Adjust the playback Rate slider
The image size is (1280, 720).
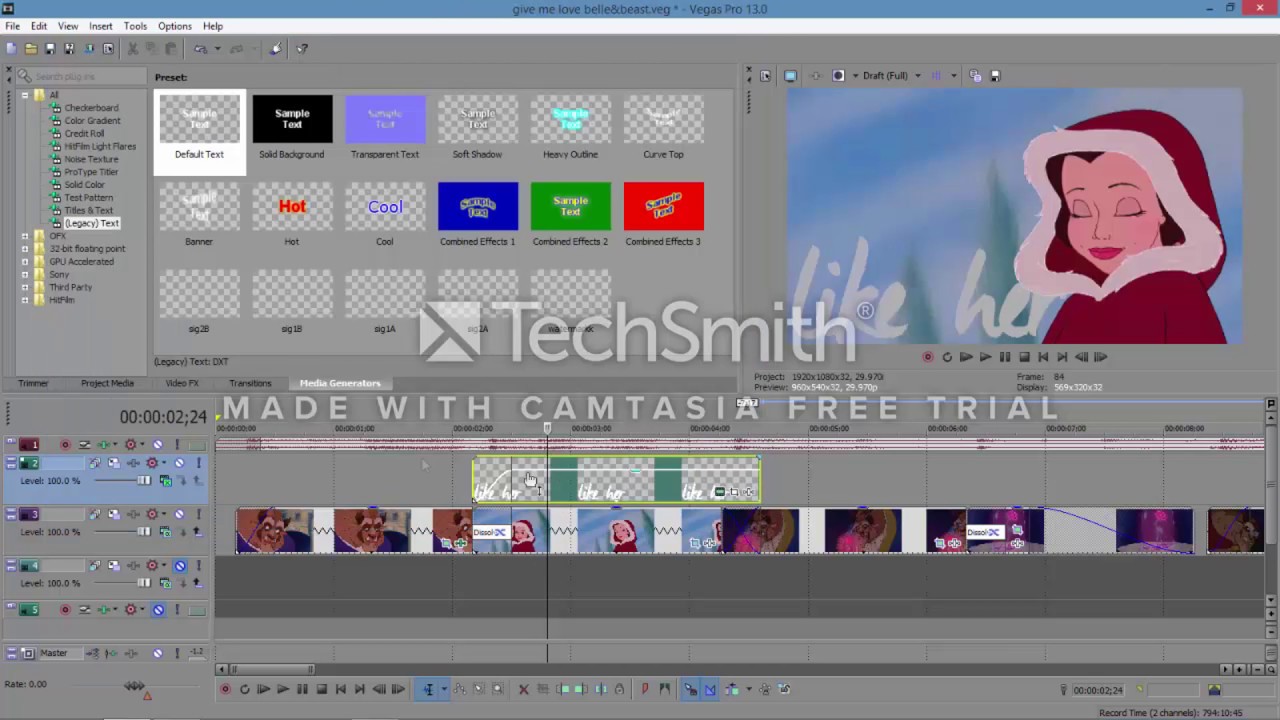coord(134,686)
